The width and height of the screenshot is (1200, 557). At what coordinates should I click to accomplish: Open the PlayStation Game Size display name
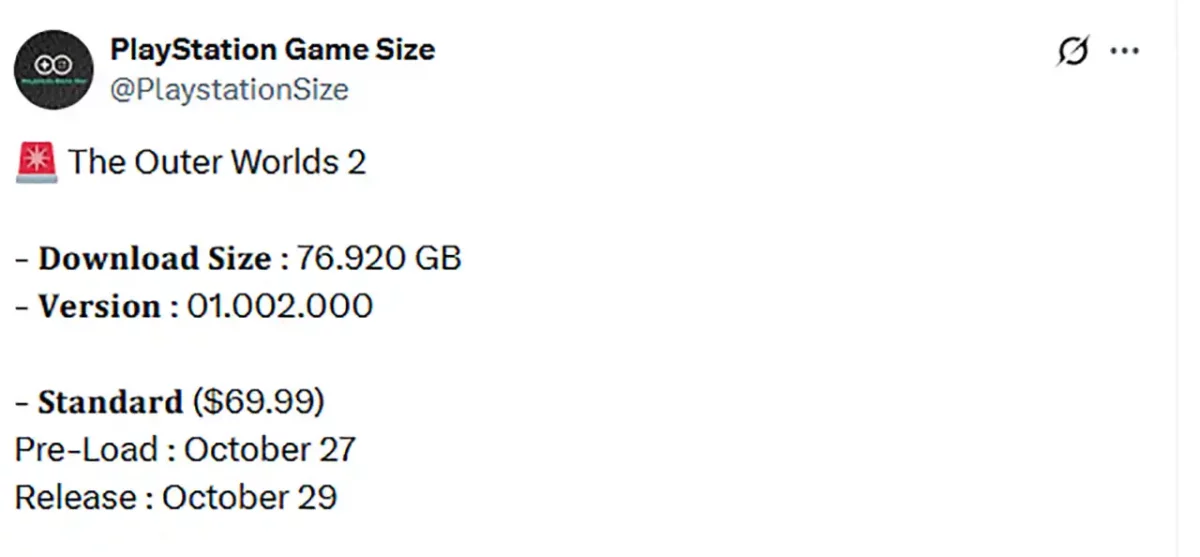click(x=272, y=49)
